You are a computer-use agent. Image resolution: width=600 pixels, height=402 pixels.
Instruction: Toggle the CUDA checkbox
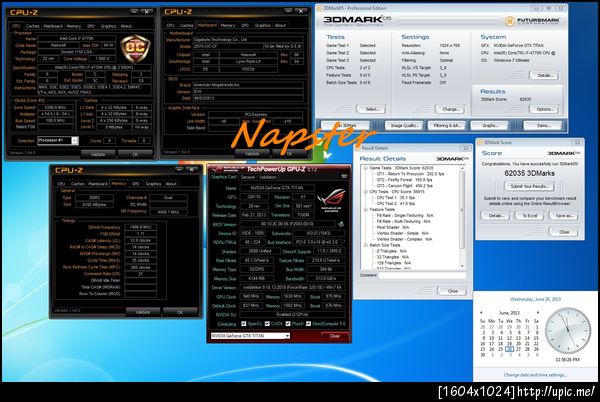coord(267,324)
